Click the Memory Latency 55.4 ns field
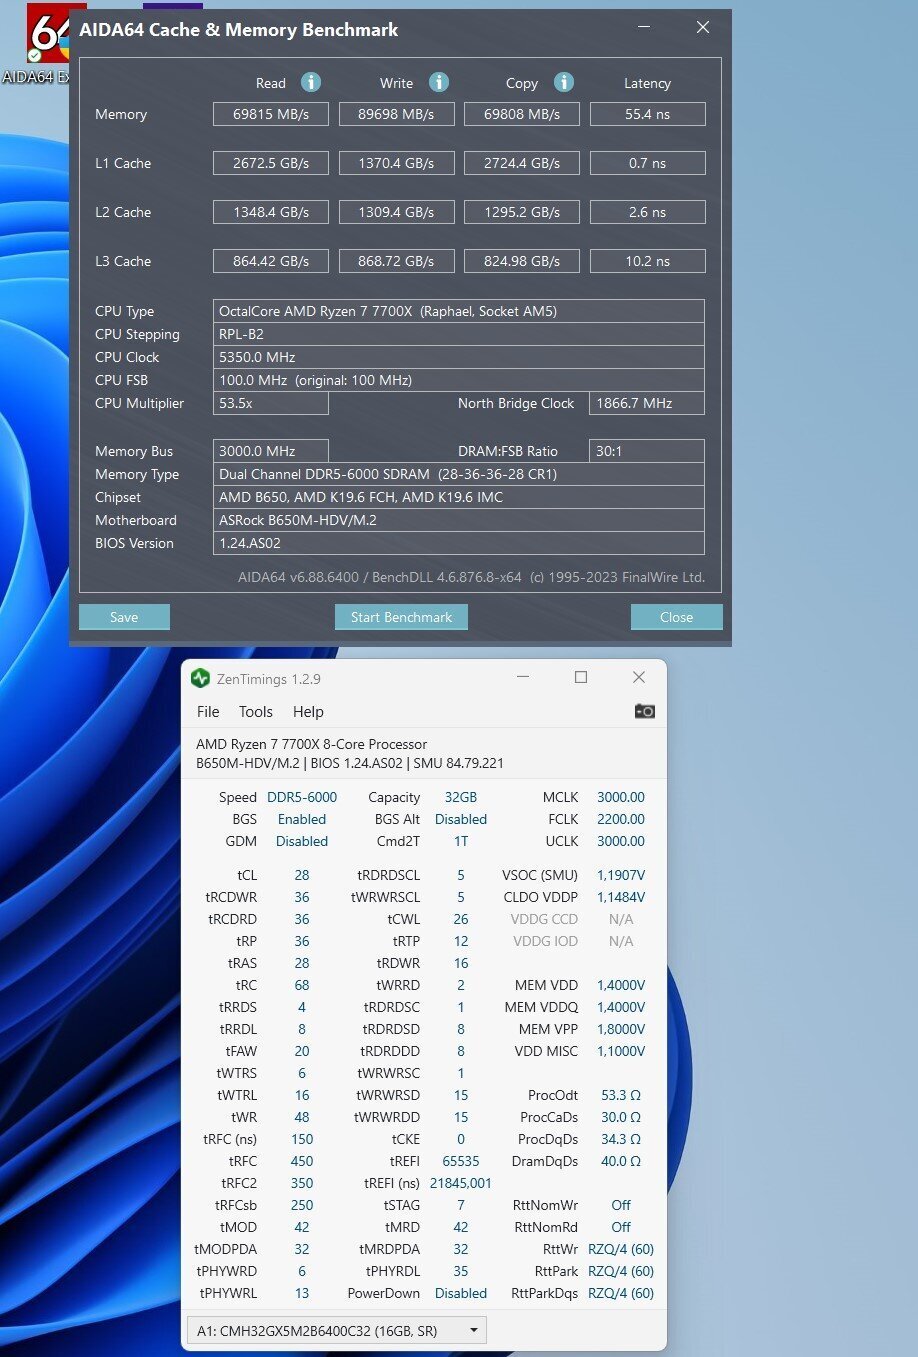The height and width of the screenshot is (1357, 918). coord(647,114)
